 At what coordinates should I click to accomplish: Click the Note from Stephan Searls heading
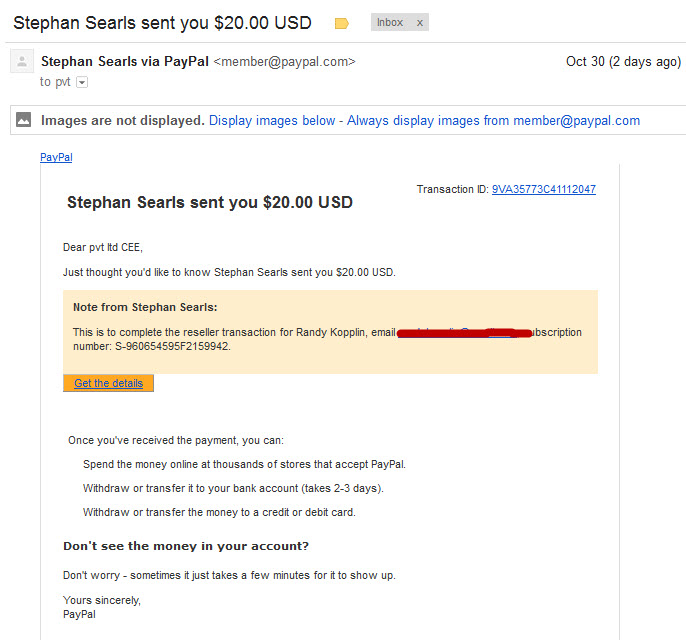click(x=145, y=307)
